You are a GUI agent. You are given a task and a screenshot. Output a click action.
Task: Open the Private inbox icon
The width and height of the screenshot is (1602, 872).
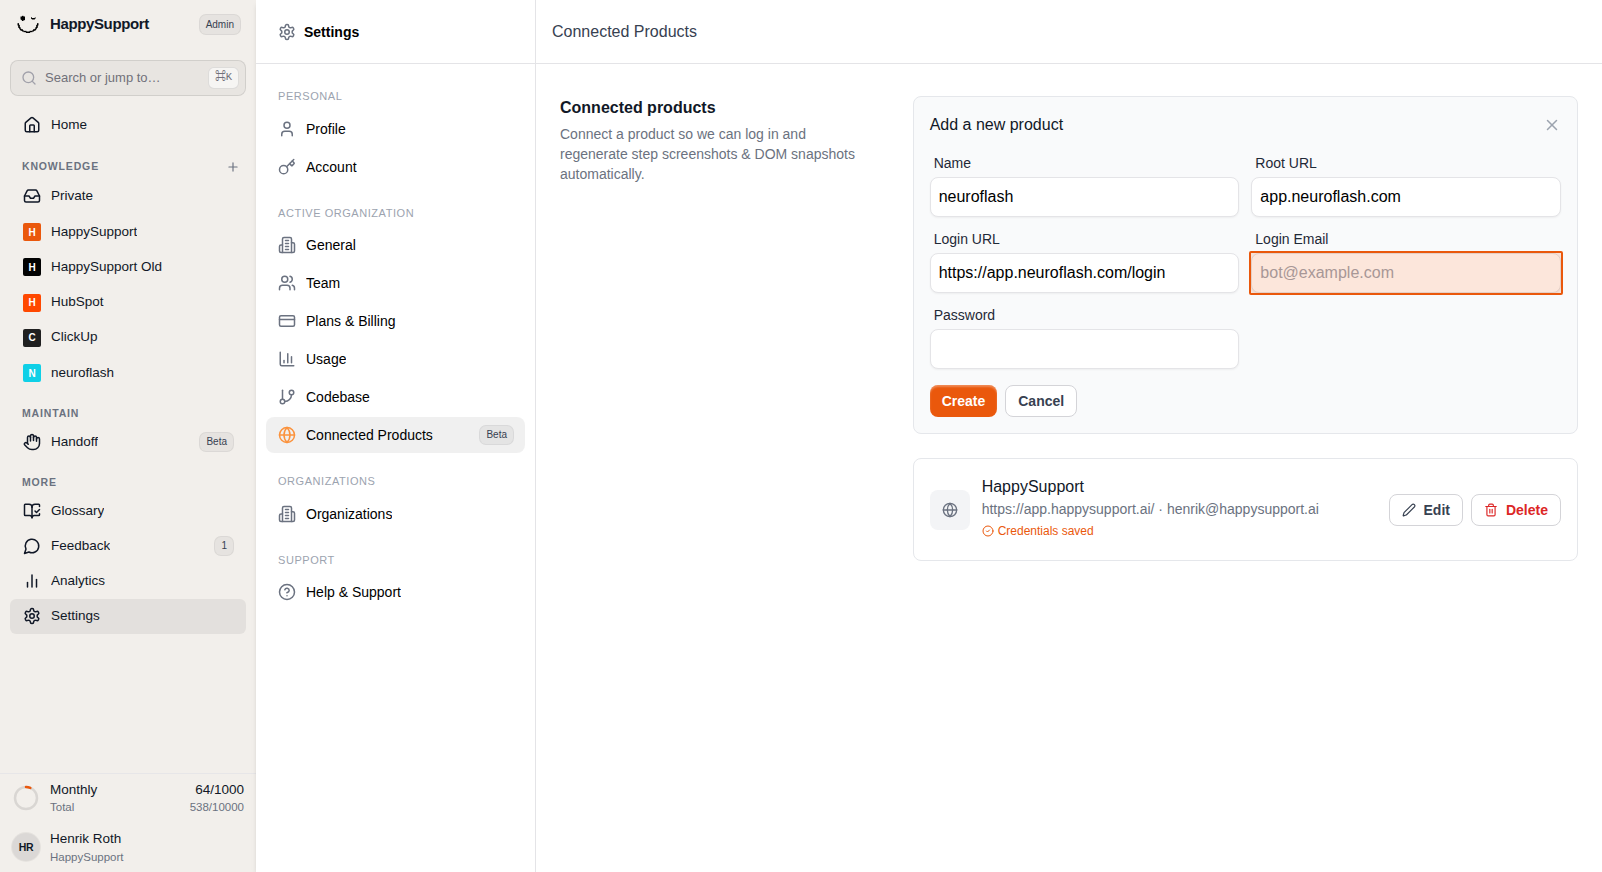click(x=32, y=196)
